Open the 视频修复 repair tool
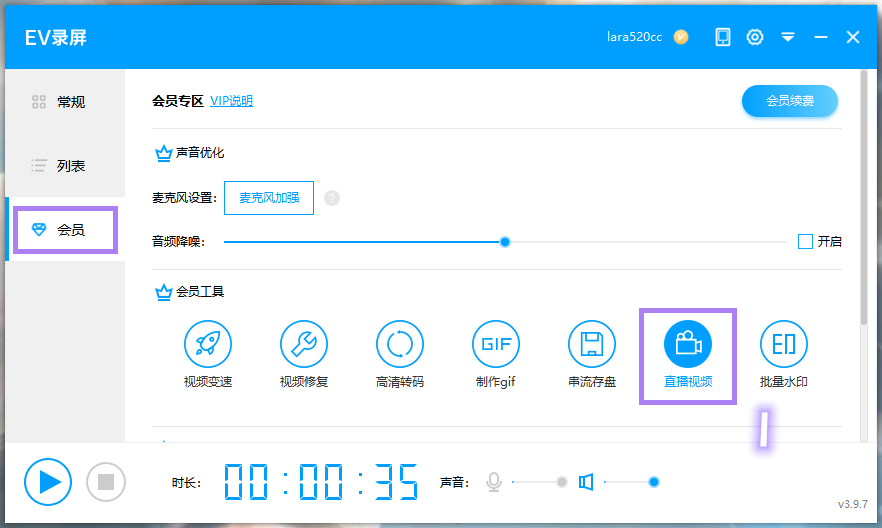882x528 pixels. [303, 345]
